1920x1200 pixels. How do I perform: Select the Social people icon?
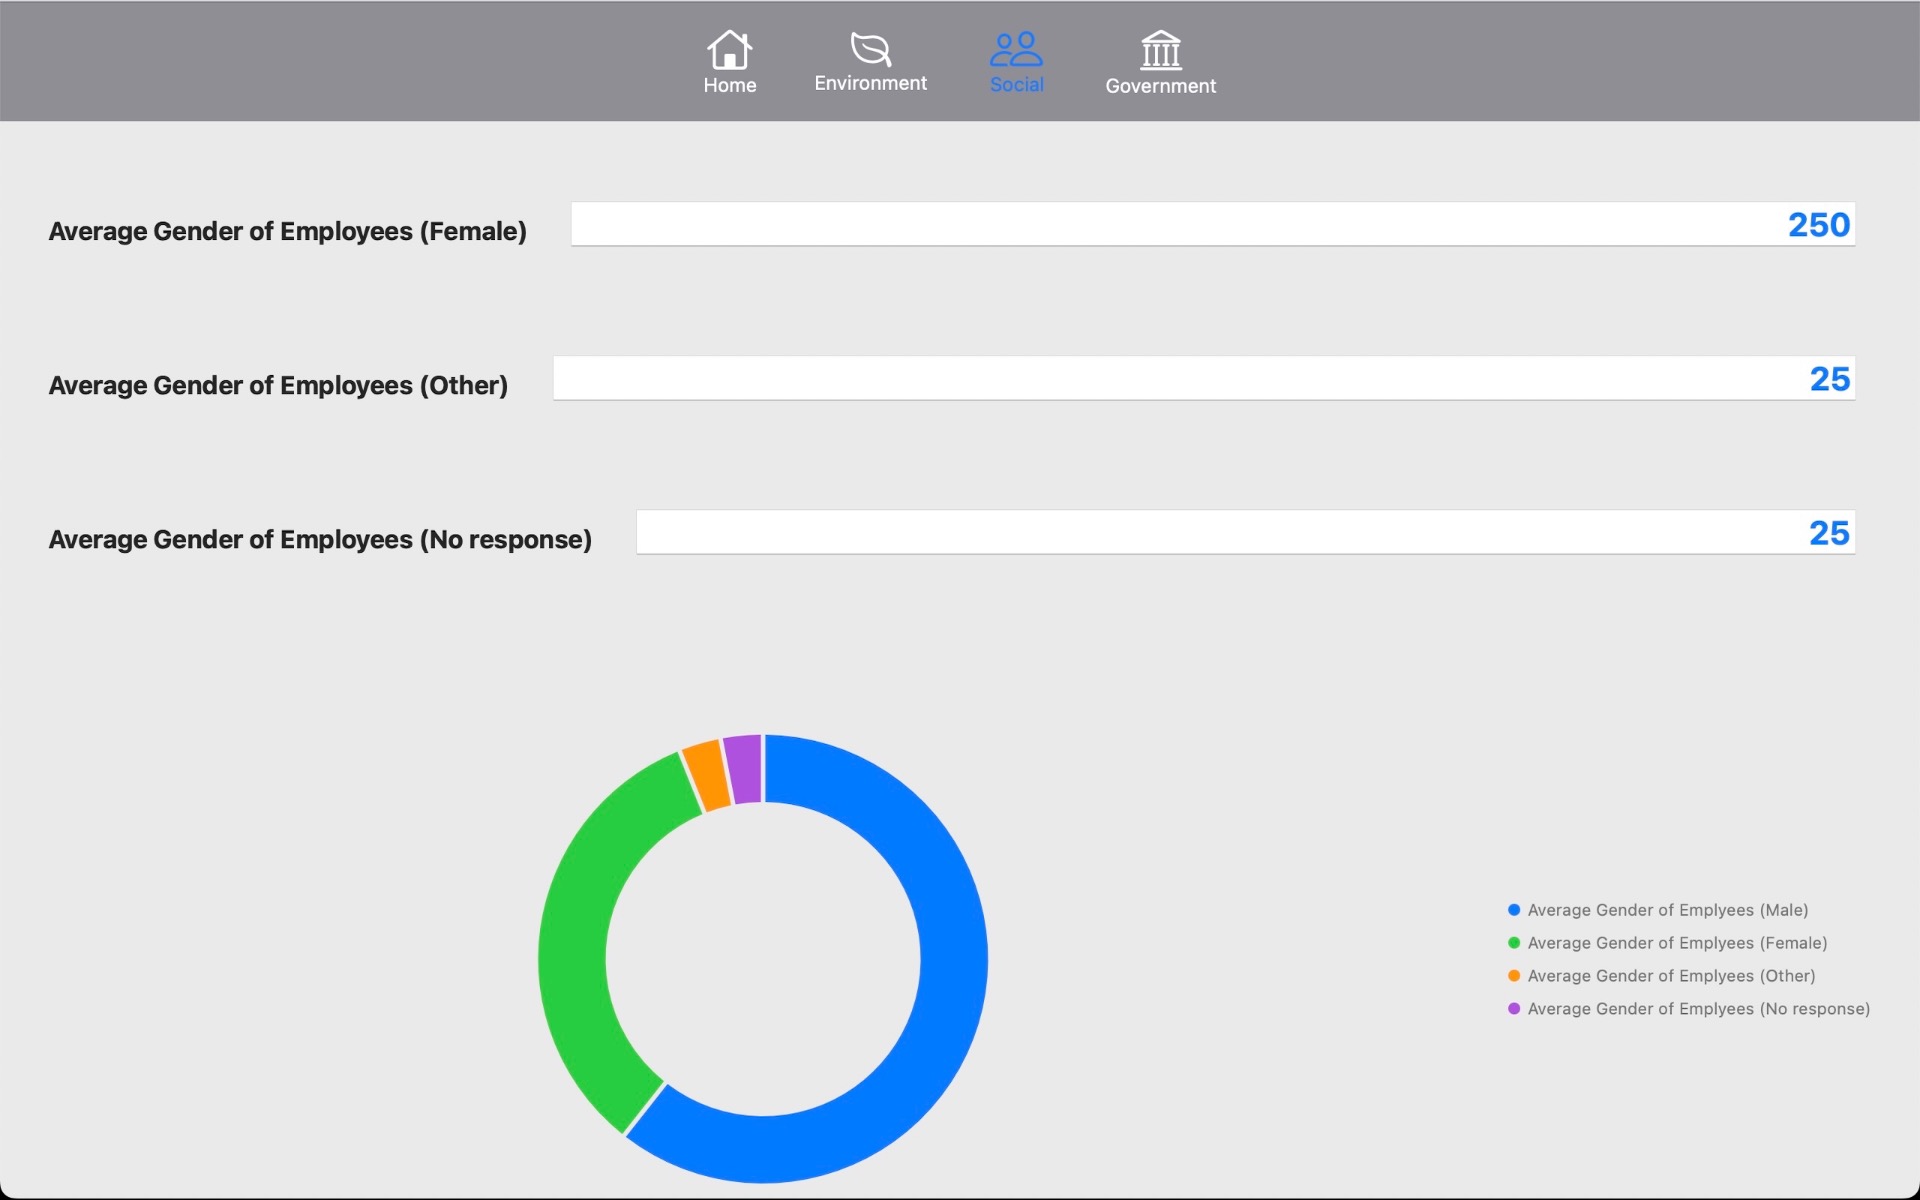coord(1016,49)
